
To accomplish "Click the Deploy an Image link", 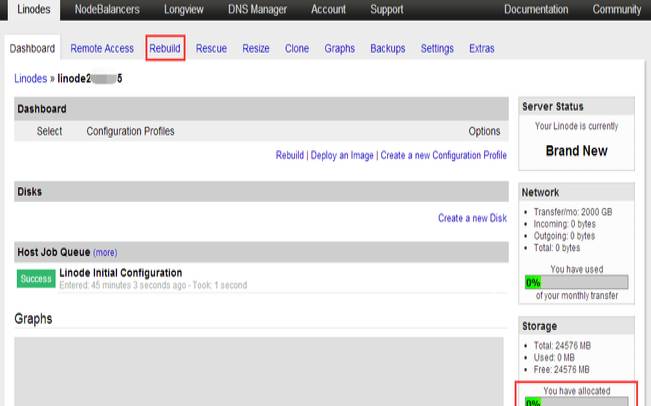I will point(343,155).
